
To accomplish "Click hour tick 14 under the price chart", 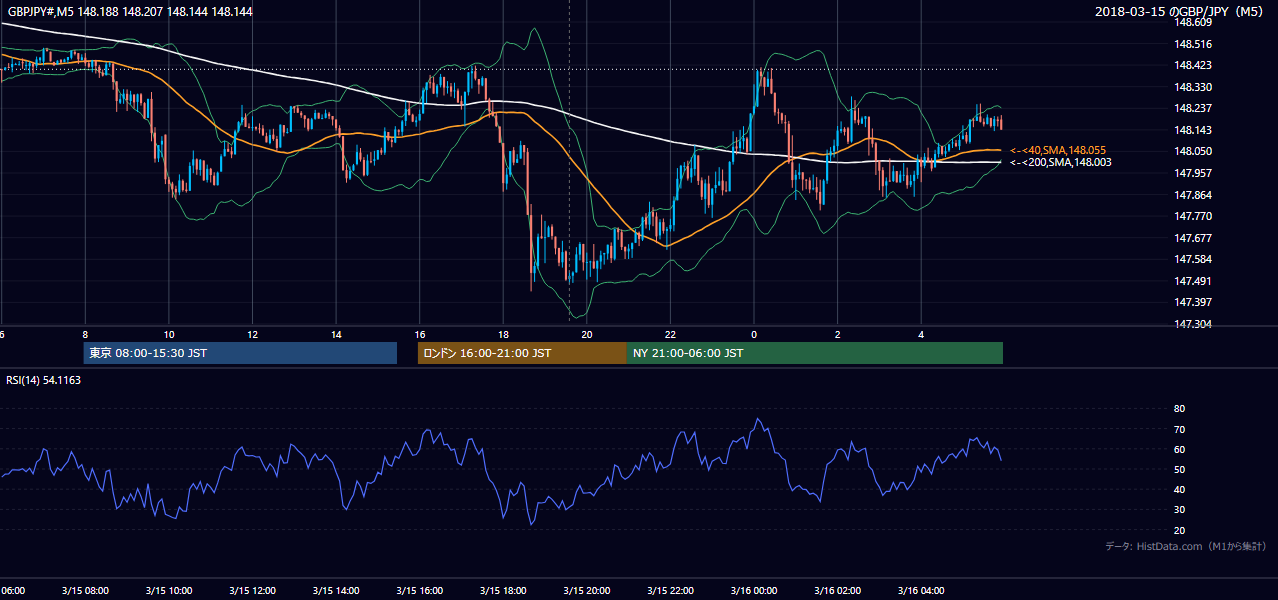I will pos(336,335).
